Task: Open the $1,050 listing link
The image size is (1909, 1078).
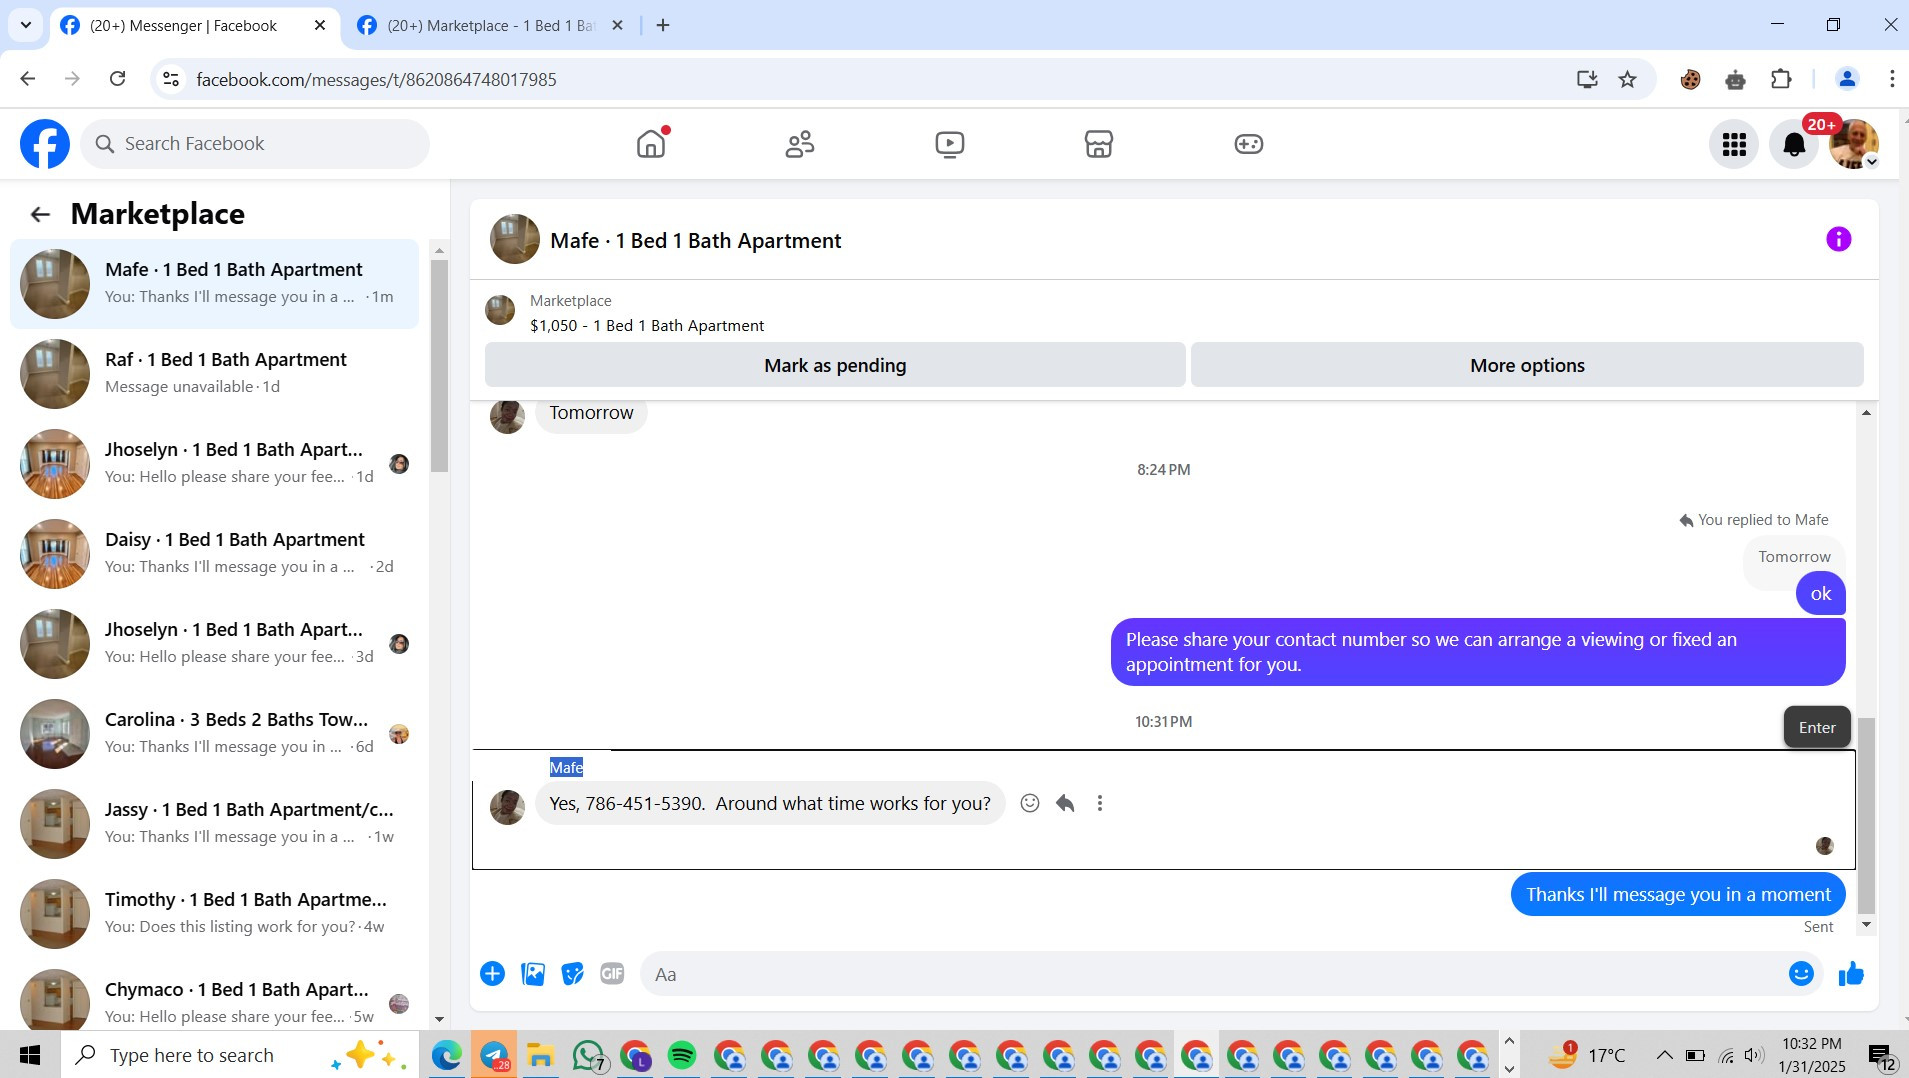Action: [646, 326]
